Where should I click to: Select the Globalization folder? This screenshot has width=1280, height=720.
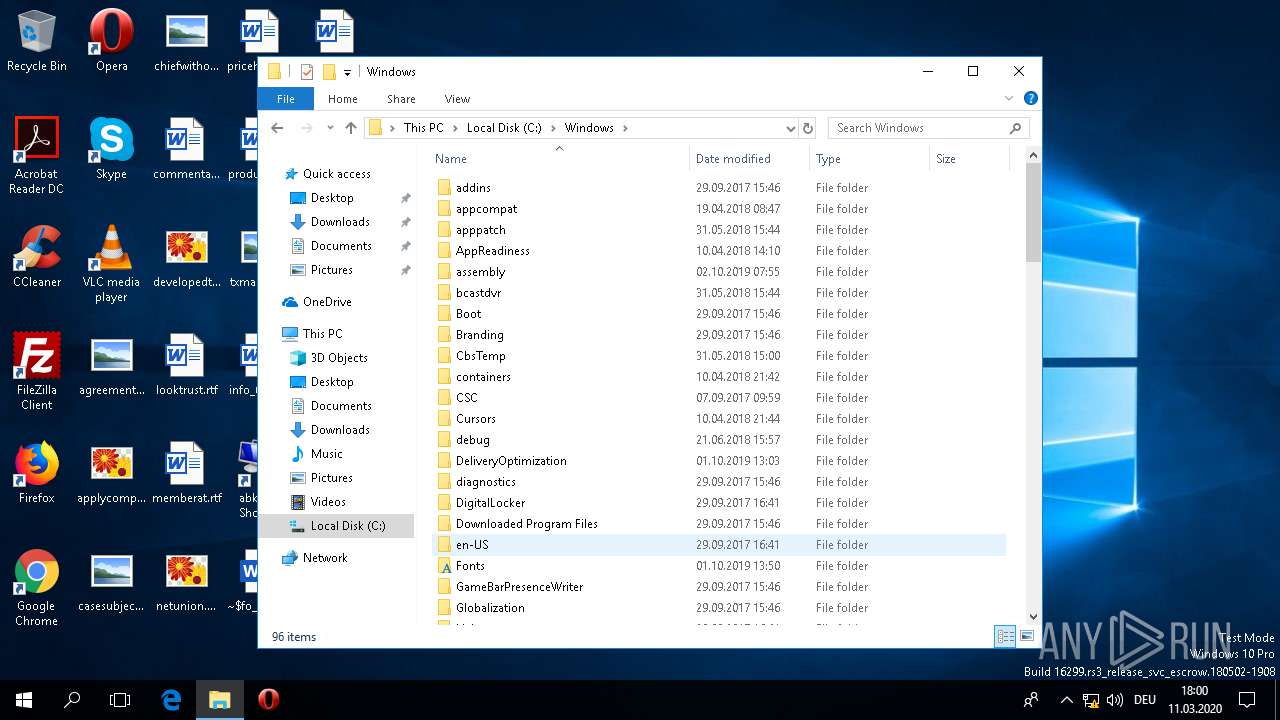click(718, 608)
